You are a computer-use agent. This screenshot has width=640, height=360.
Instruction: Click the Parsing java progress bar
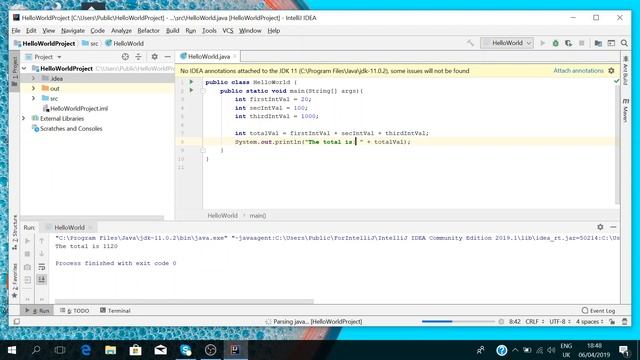pyautogui.click(x=458, y=322)
